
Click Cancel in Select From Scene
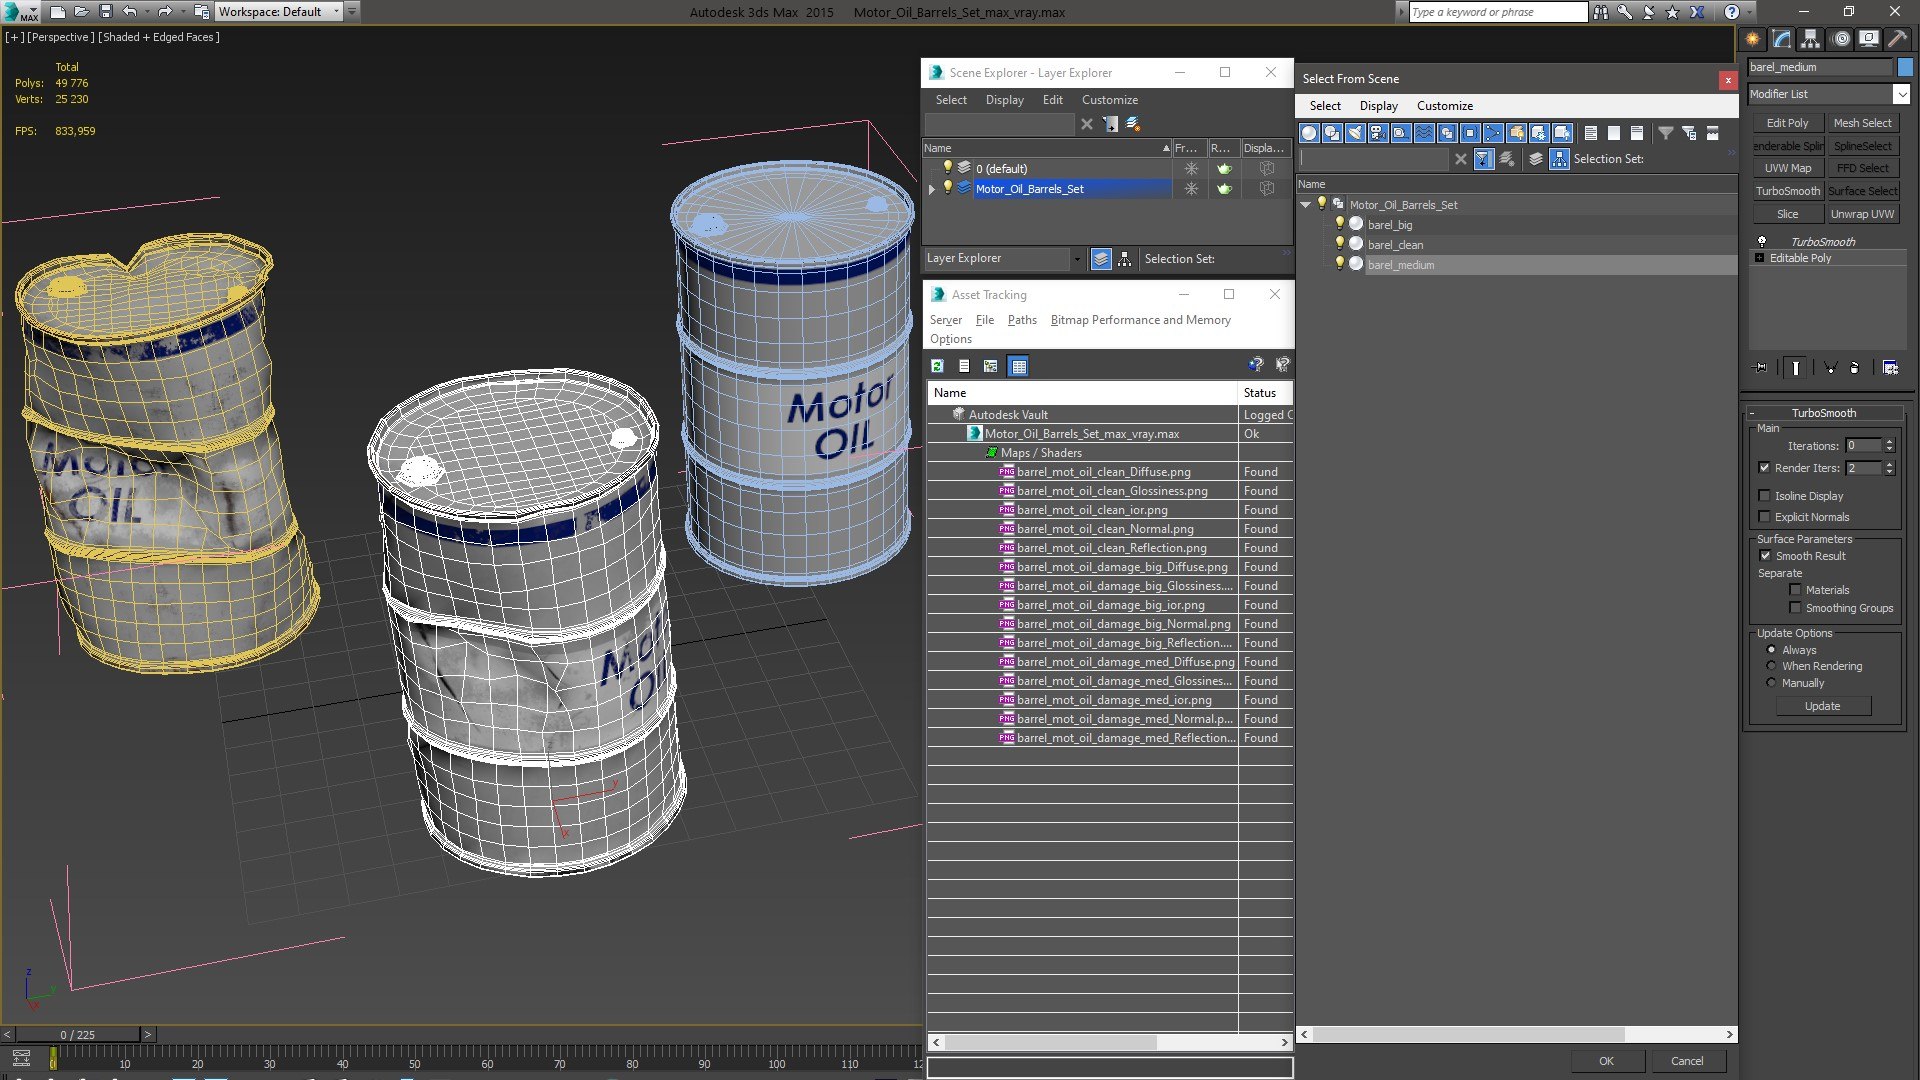point(1687,1061)
